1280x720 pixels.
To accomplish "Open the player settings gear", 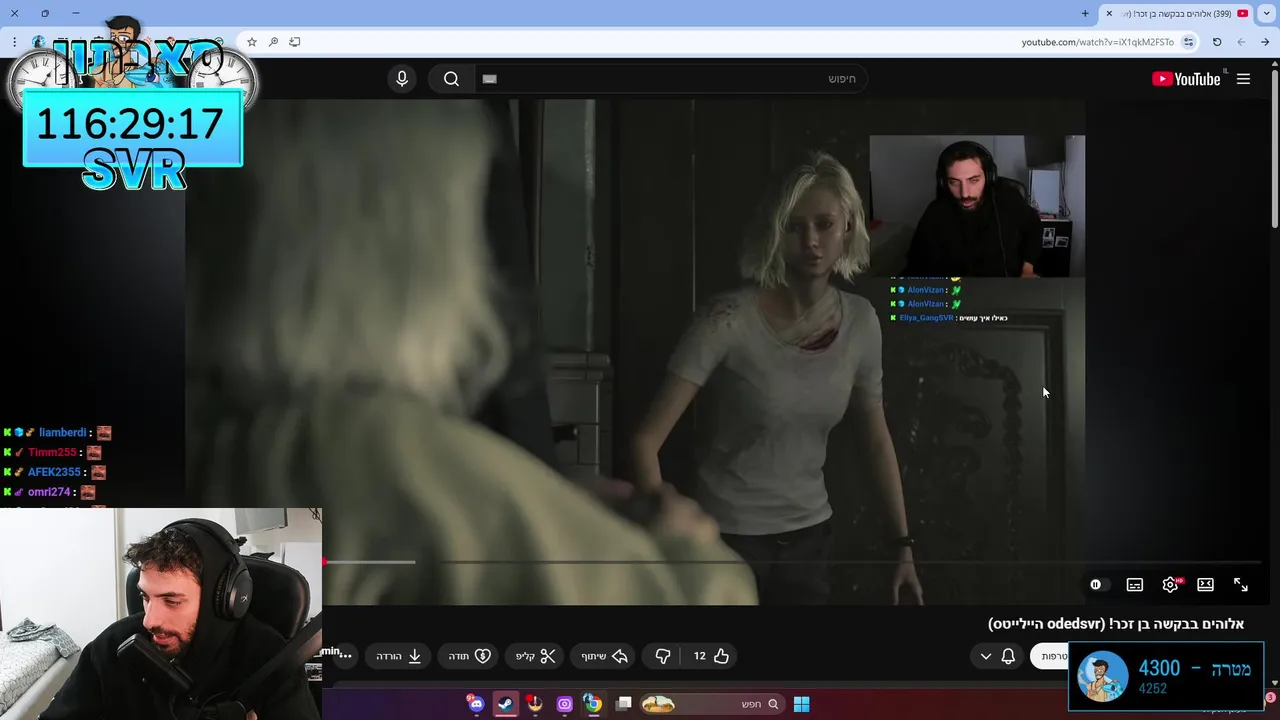I will click(x=1170, y=585).
